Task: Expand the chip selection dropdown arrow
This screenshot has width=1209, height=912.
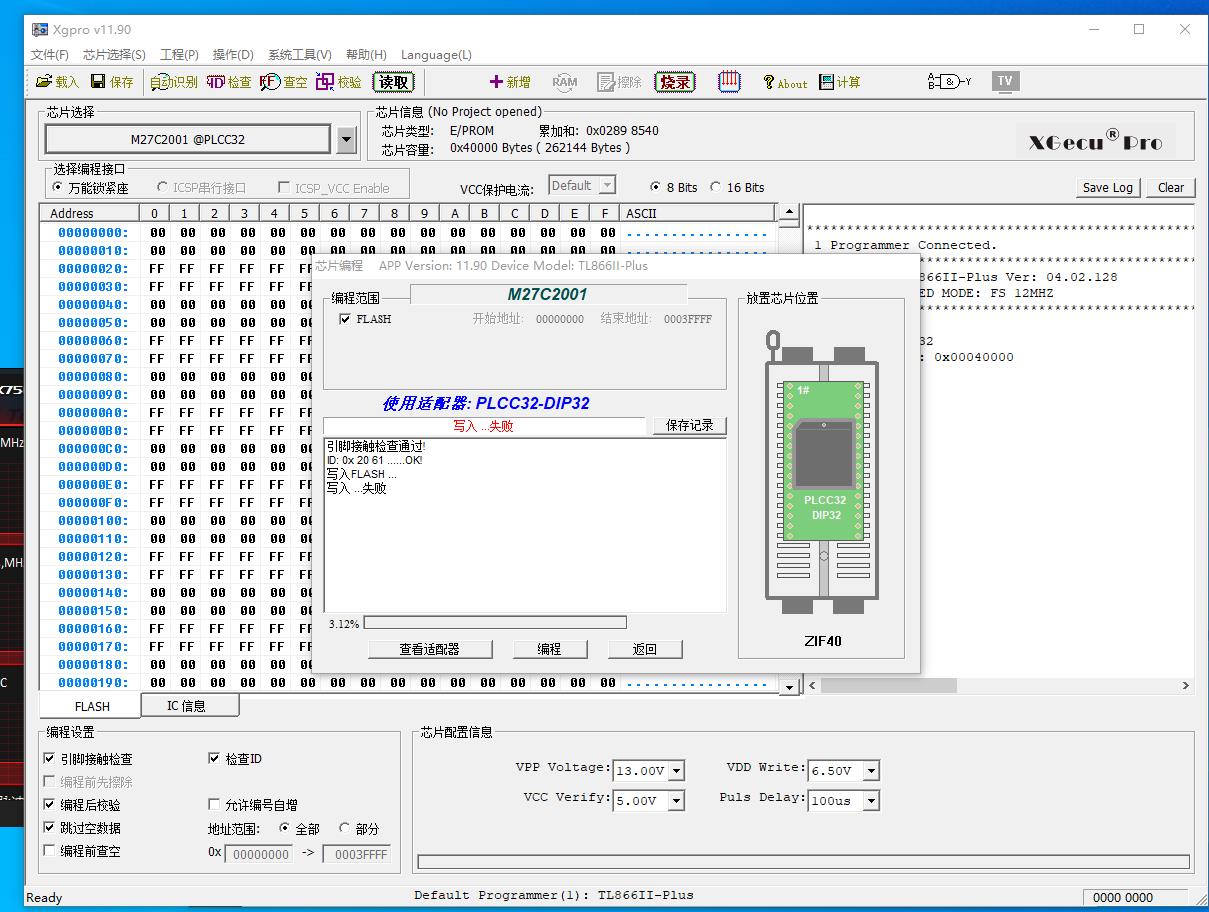Action: tap(346, 140)
